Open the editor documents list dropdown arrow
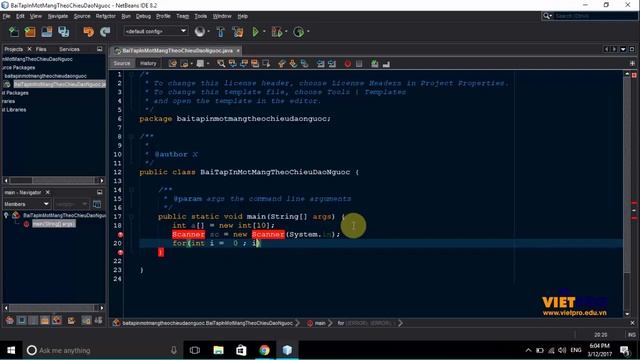 click(x=623, y=49)
